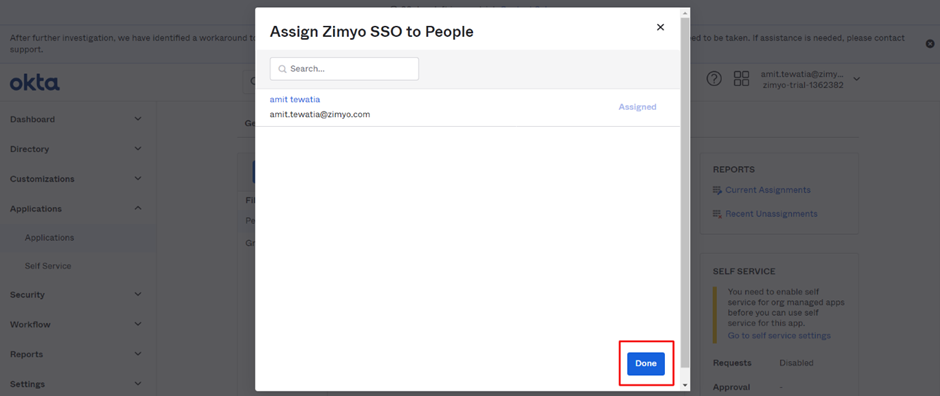This screenshot has height=396, width=940.
Task: Click amit.tewatia account name in header
Action: click(802, 74)
